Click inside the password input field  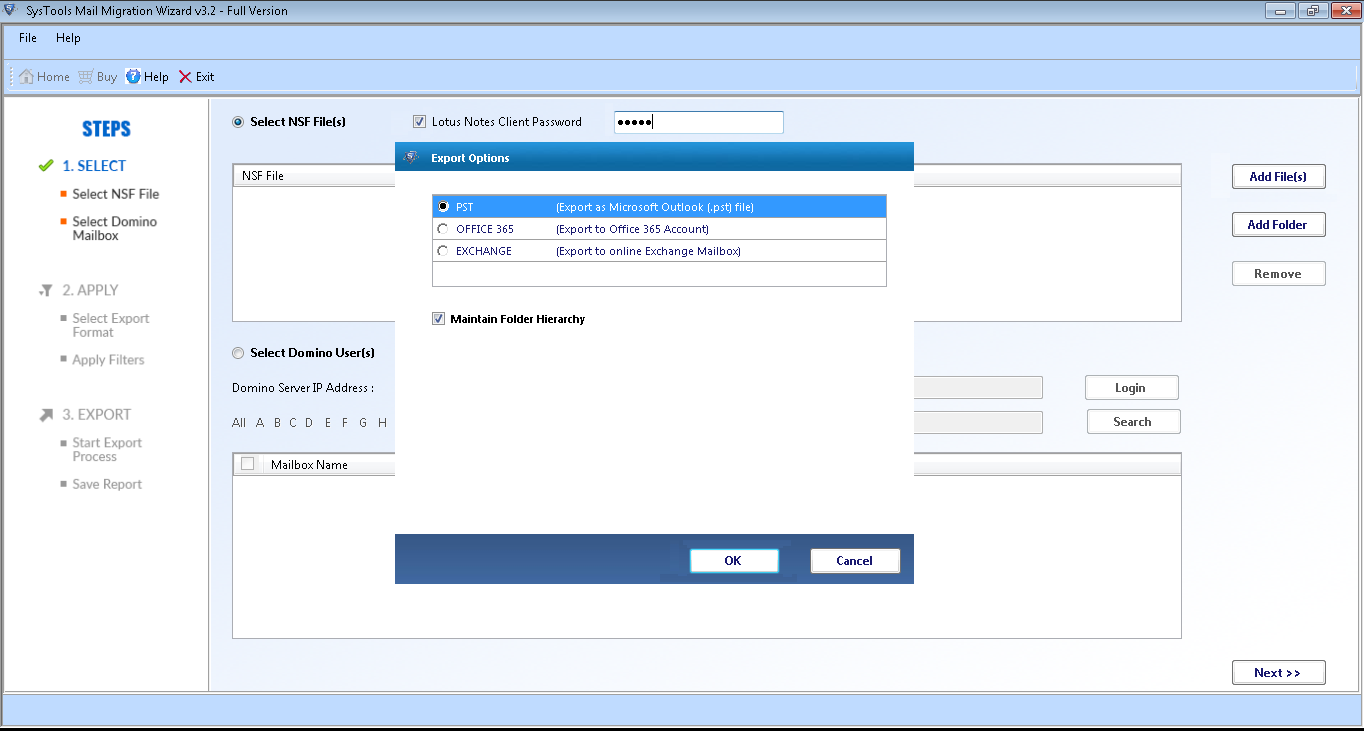coord(698,121)
